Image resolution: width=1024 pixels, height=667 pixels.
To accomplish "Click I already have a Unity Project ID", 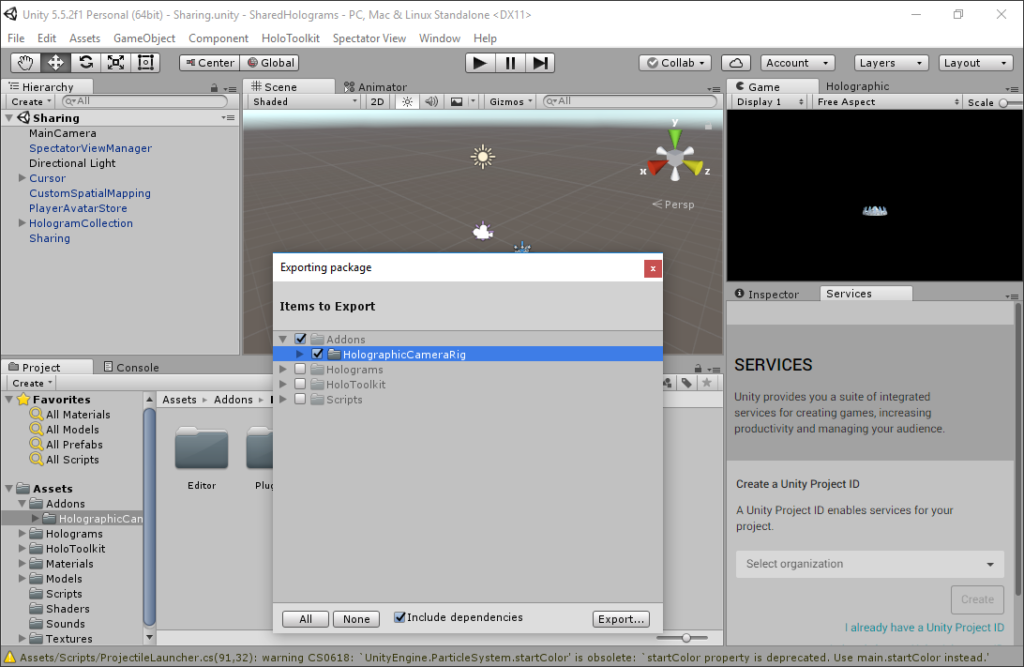I will pos(925,627).
